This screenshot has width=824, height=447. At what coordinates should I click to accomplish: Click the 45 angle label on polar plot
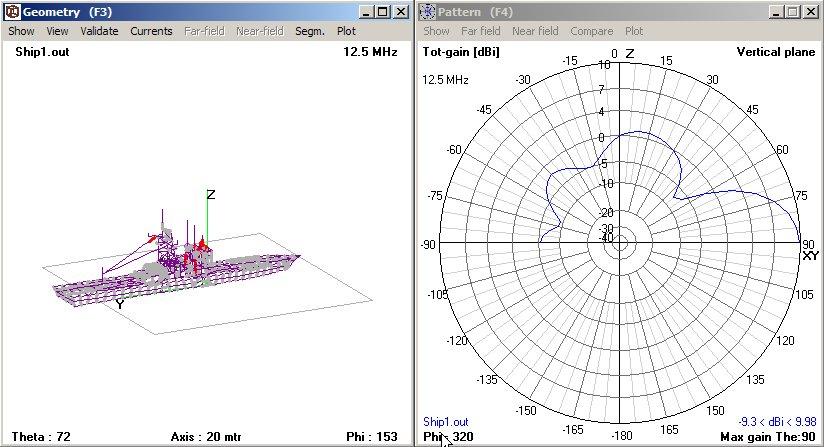point(753,109)
